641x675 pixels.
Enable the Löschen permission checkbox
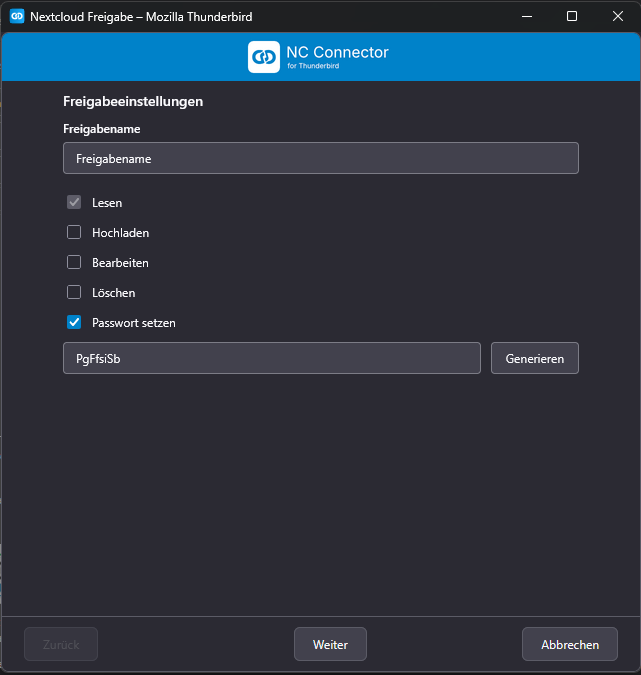74,292
